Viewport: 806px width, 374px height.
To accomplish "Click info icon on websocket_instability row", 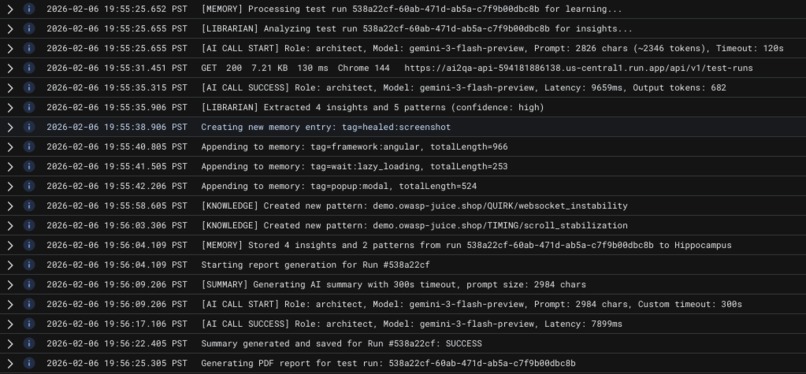I will (29, 206).
